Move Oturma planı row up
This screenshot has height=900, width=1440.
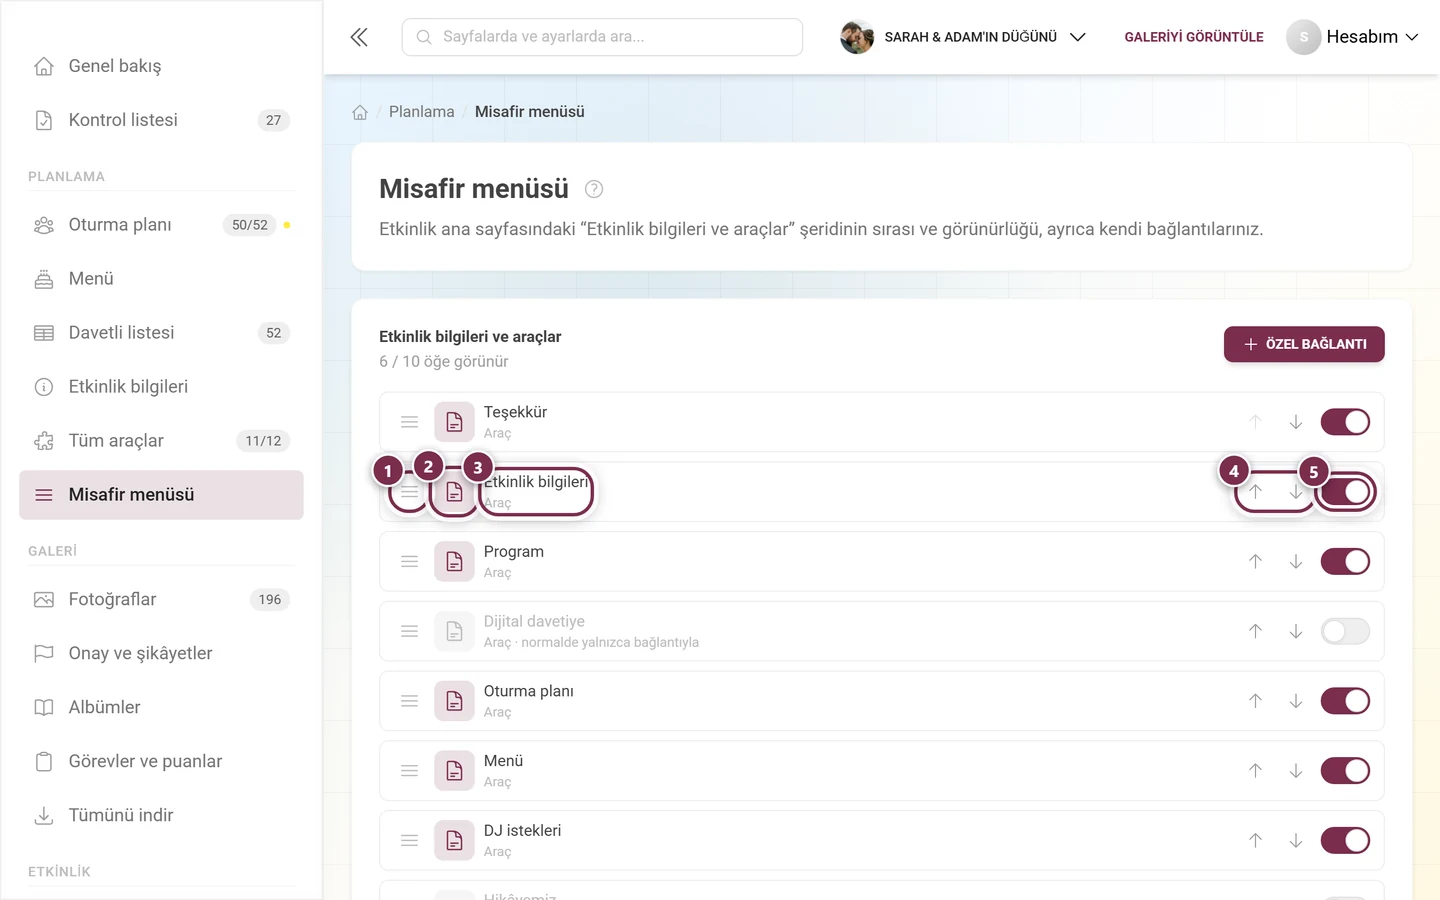coord(1255,701)
